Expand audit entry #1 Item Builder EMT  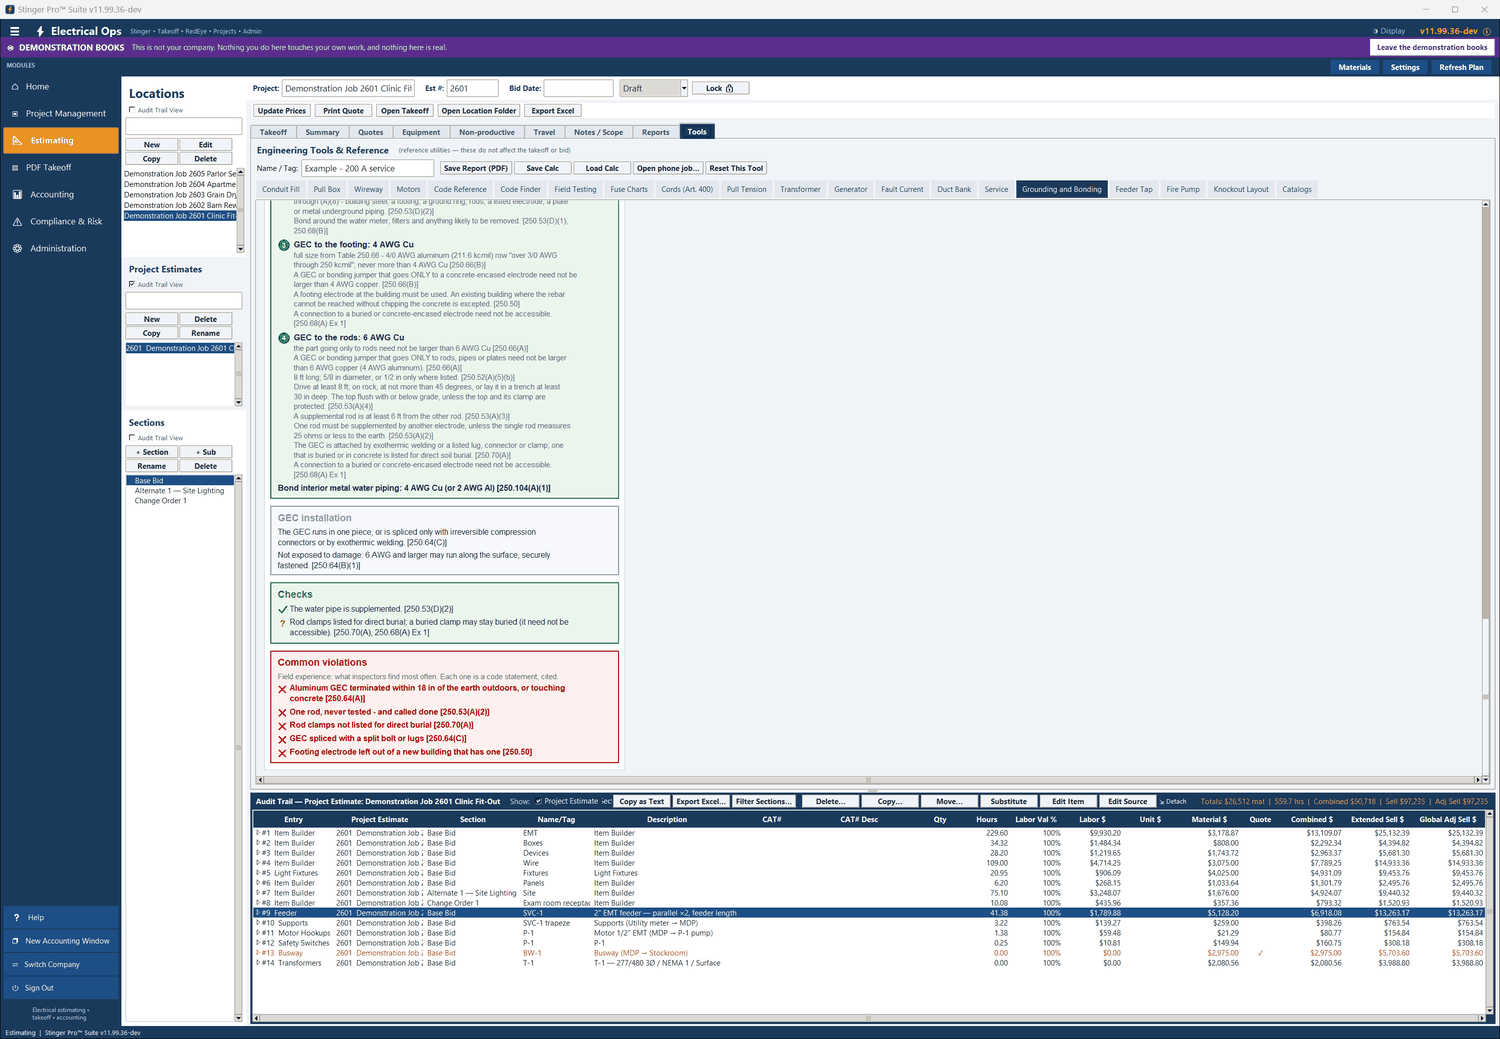(258, 833)
